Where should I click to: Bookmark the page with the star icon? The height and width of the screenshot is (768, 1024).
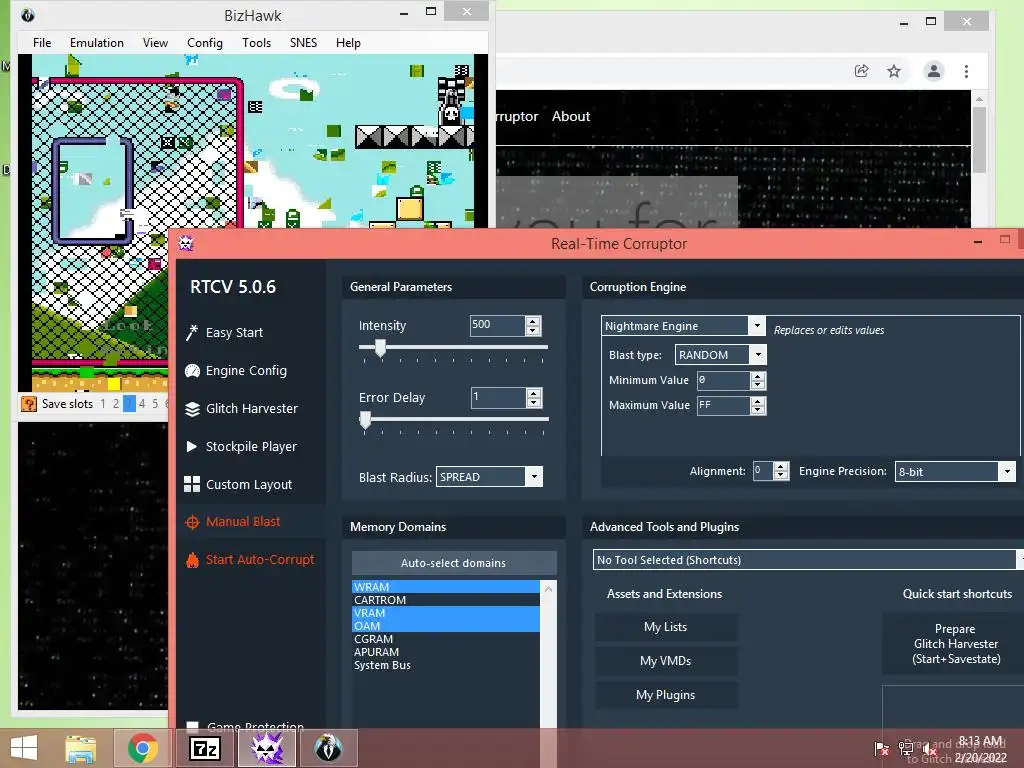click(x=894, y=71)
